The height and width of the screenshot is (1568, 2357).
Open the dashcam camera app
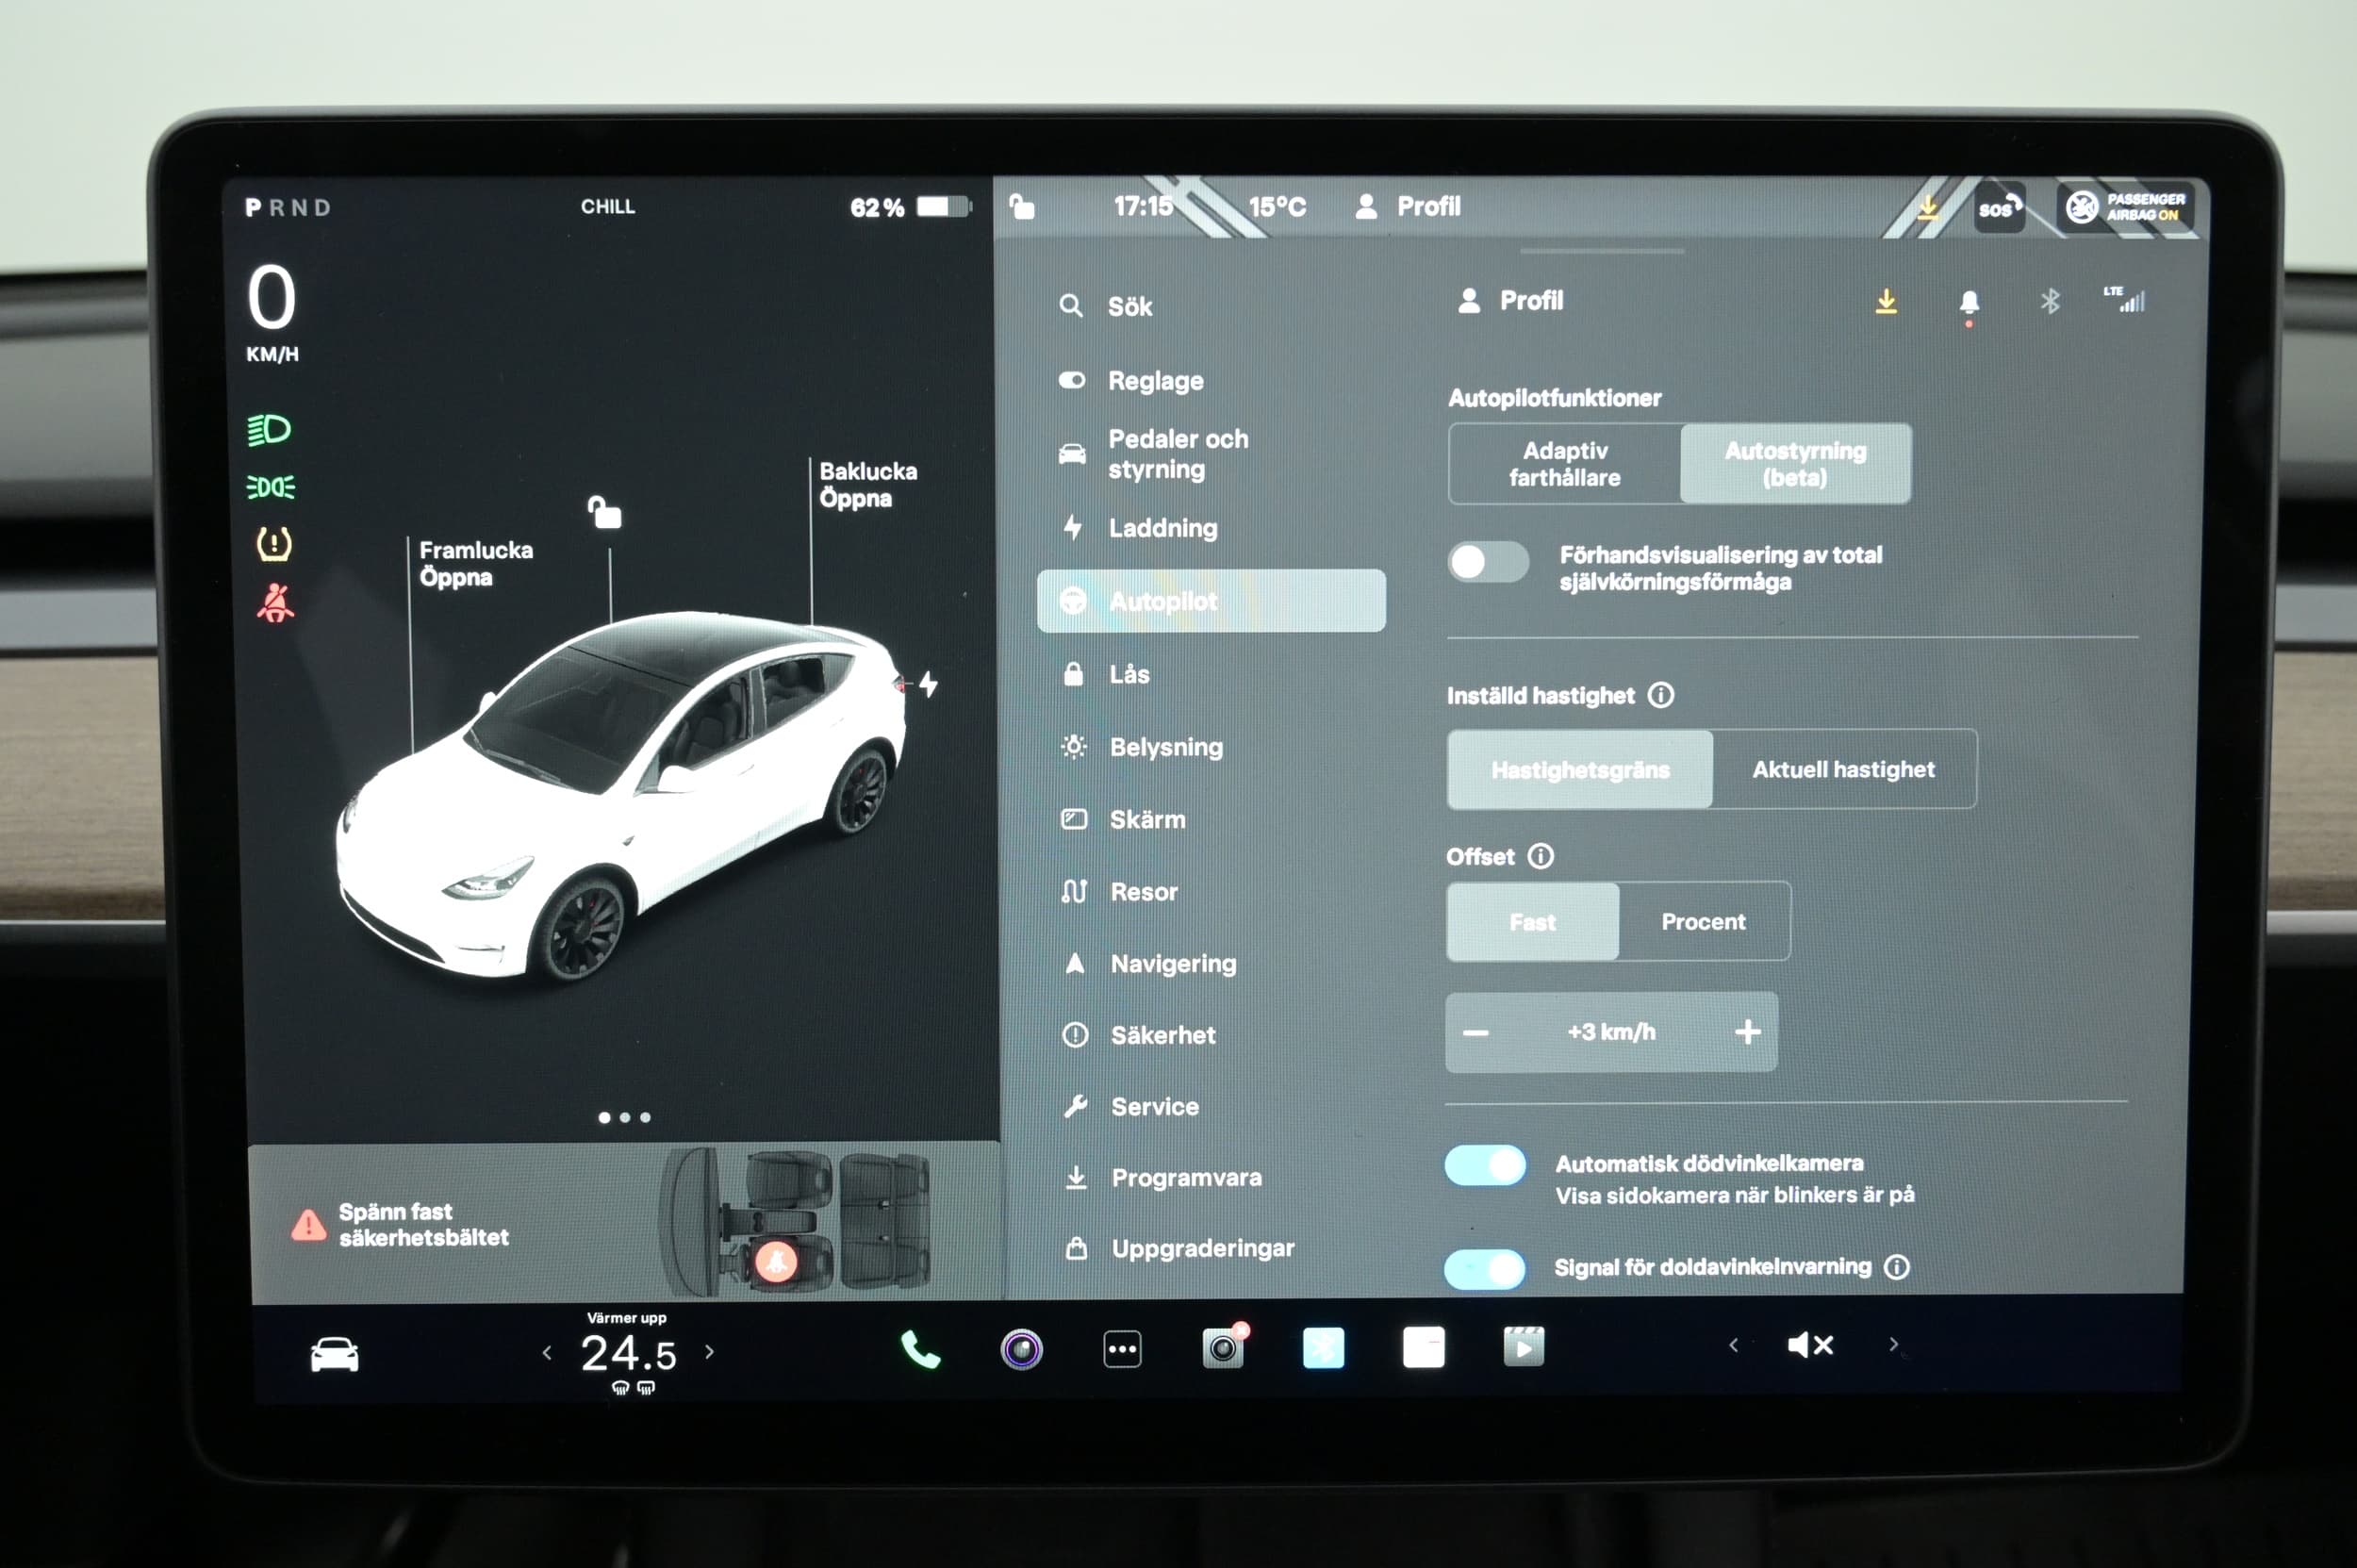coord(1223,1348)
